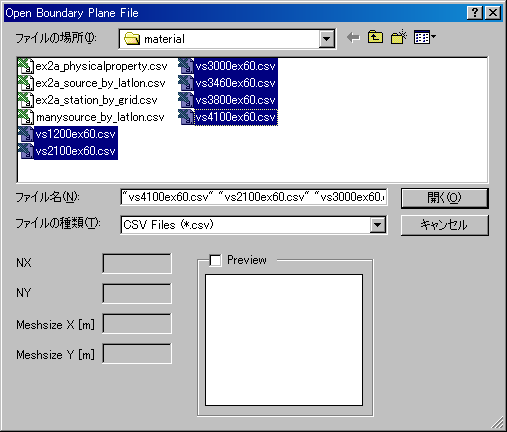Click the NX value field
The height and width of the screenshot is (432, 507).
137,263
